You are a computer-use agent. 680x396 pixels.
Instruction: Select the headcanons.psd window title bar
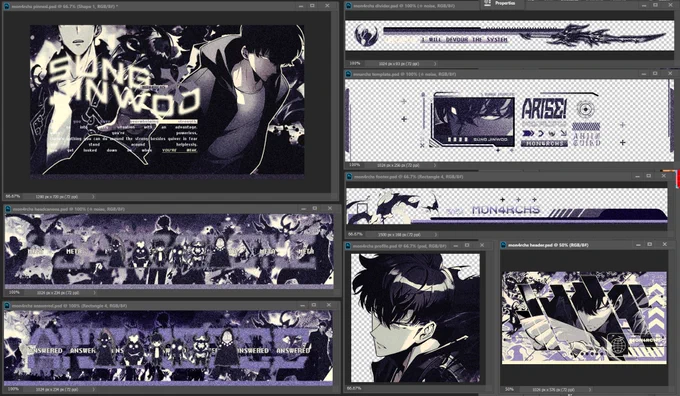[172, 209]
